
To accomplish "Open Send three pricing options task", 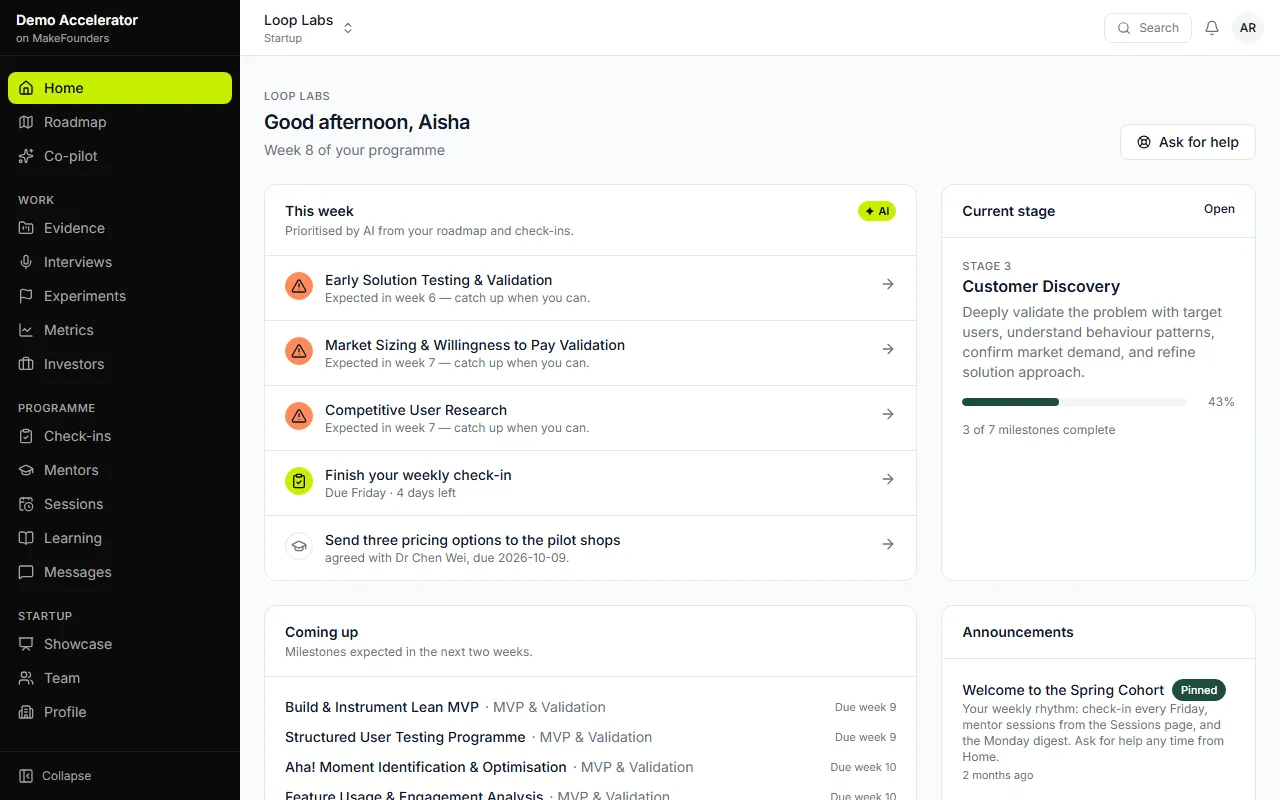I will coord(590,548).
